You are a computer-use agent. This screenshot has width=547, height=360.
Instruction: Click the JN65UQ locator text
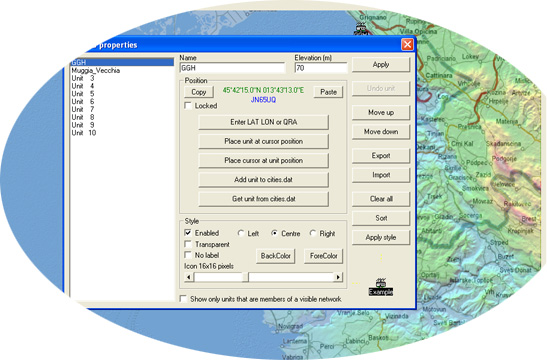point(263,100)
